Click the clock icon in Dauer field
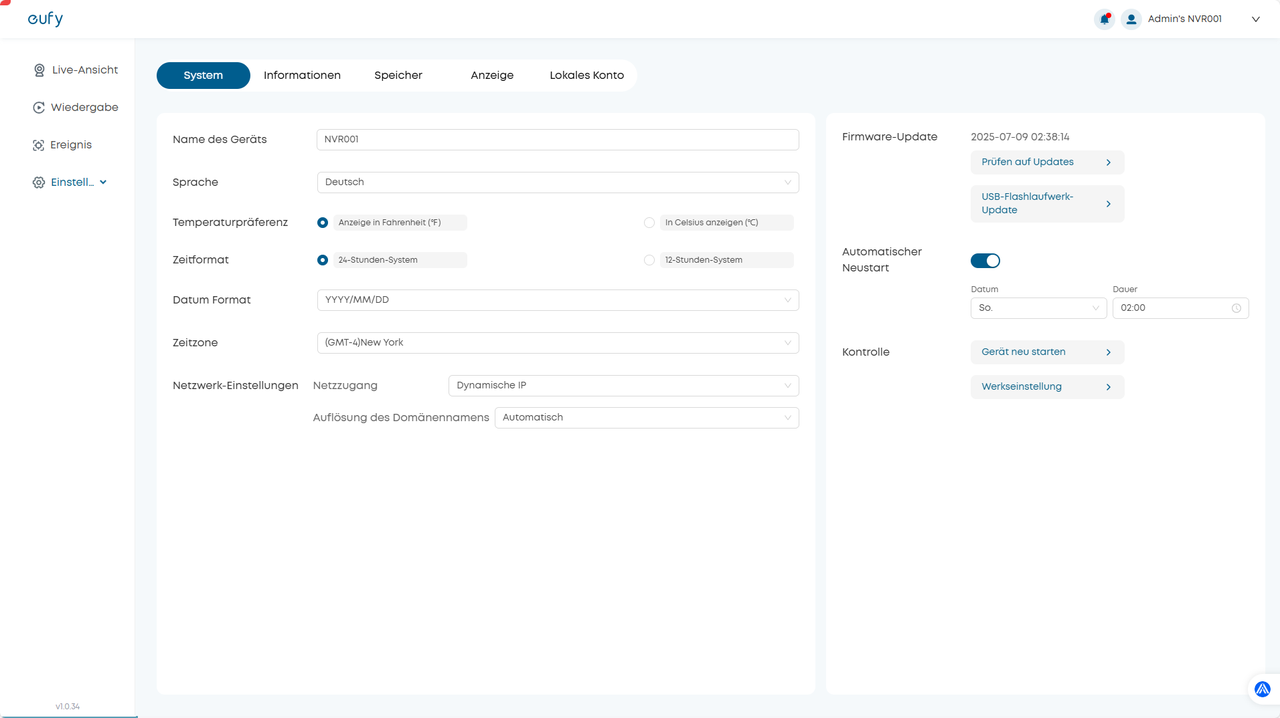The width and height of the screenshot is (1280, 718). click(x=1236, y=308)
